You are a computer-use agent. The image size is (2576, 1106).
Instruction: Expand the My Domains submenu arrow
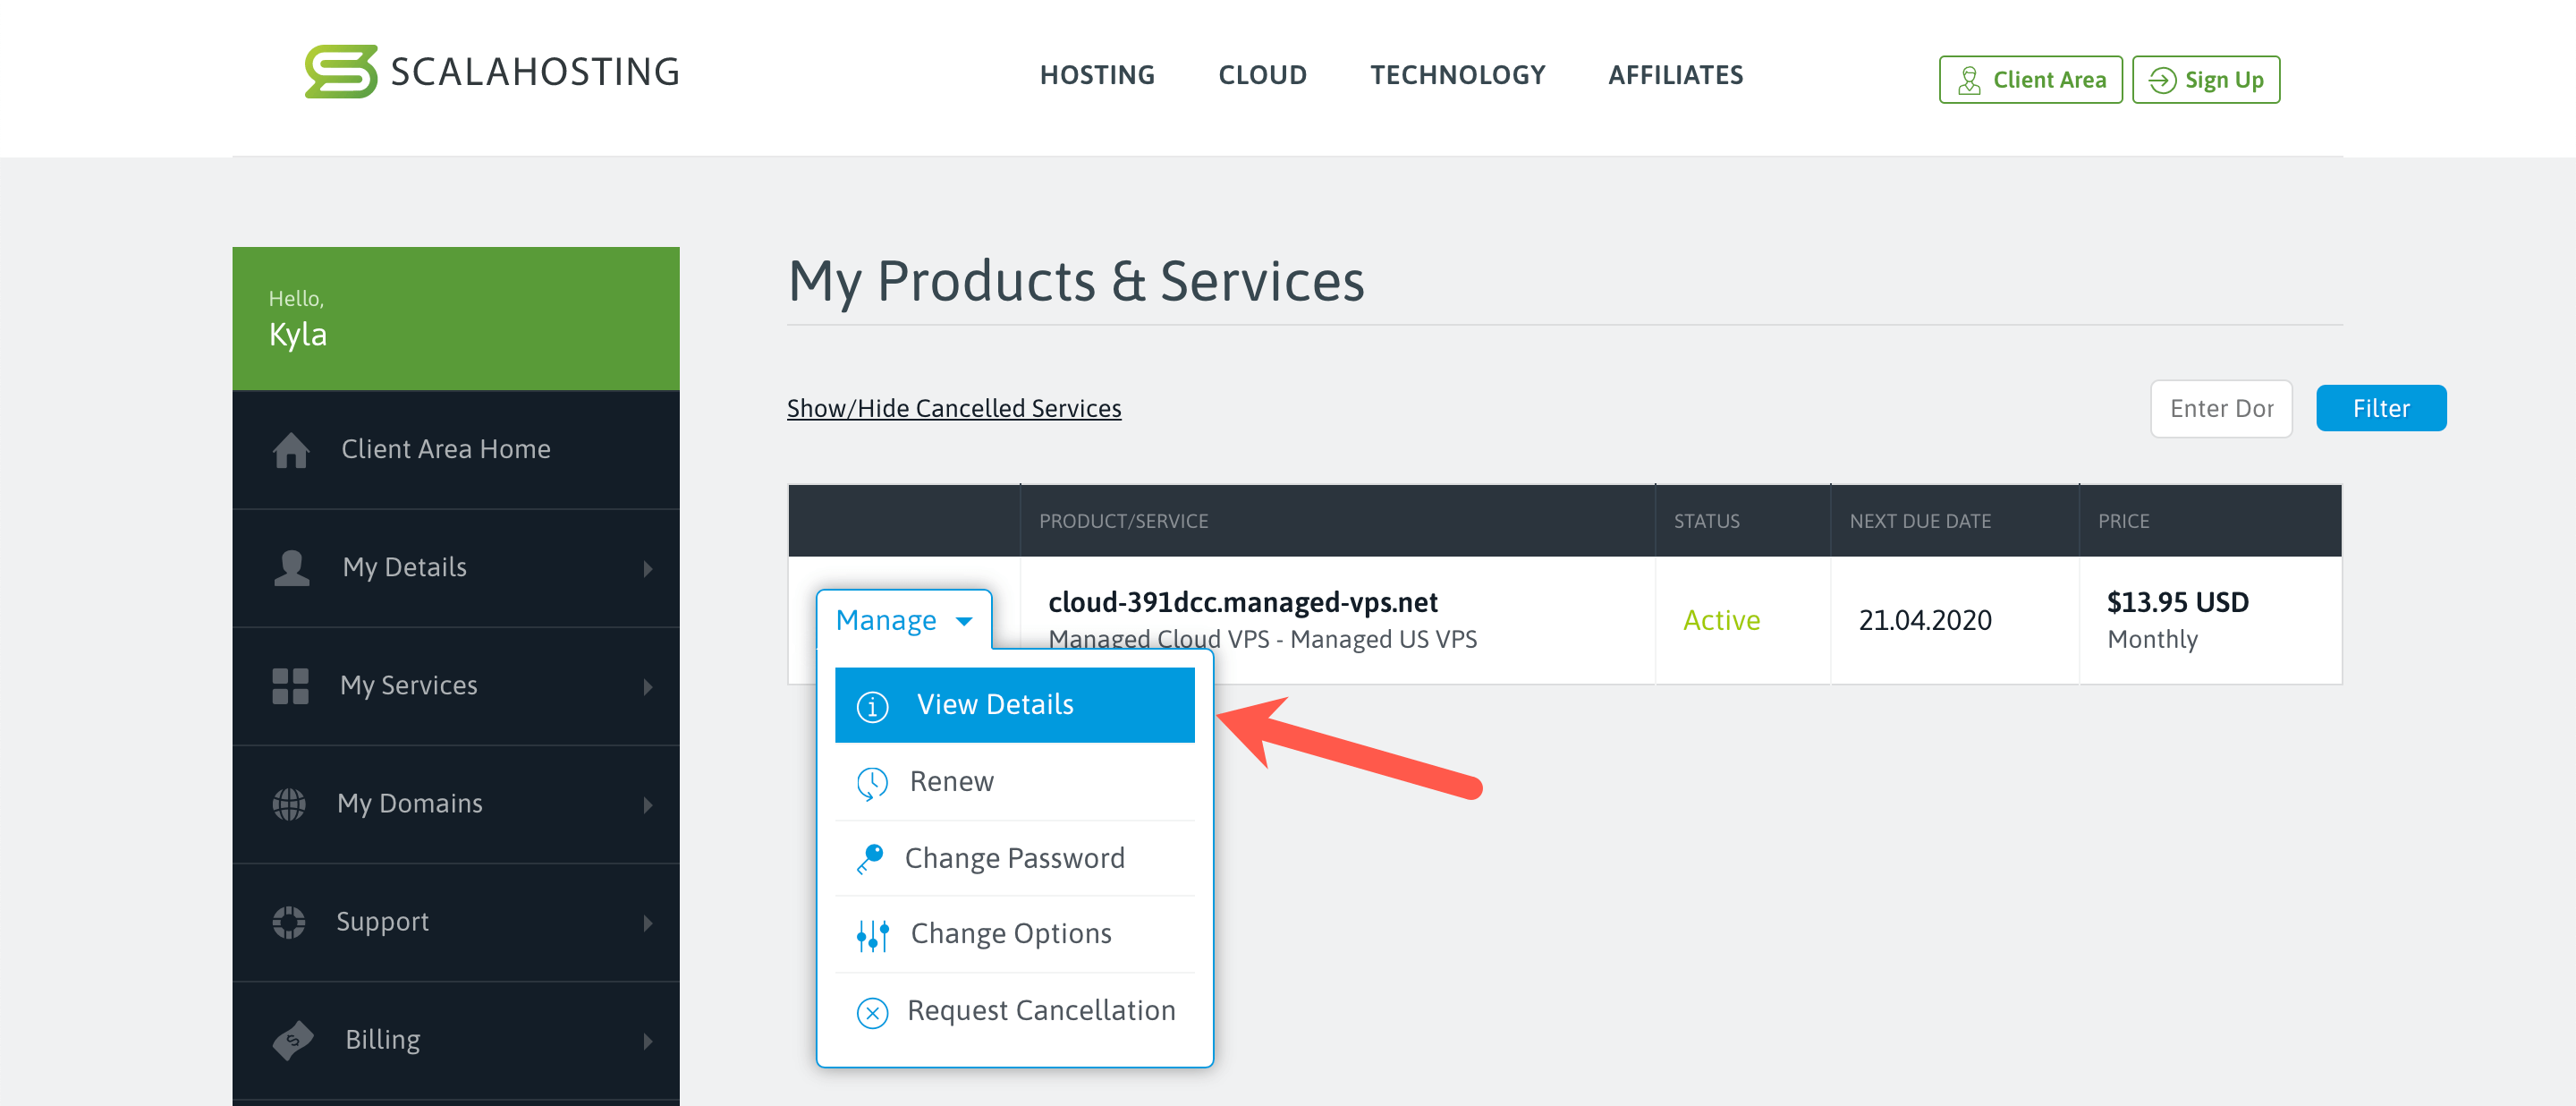648,804
